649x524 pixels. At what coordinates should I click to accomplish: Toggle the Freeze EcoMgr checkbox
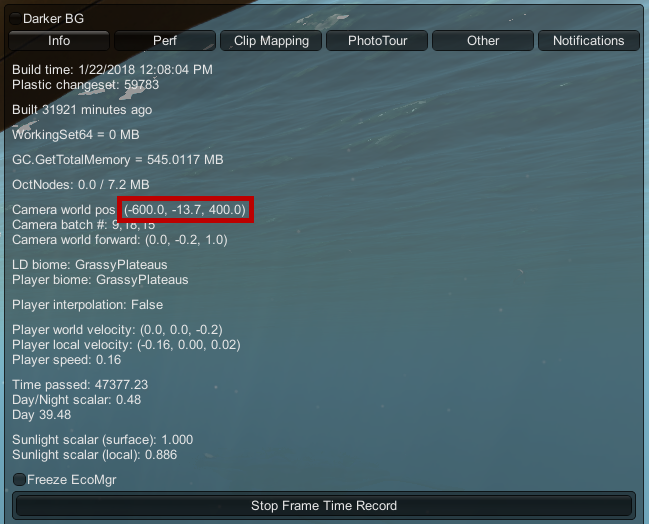coord(19,480)
